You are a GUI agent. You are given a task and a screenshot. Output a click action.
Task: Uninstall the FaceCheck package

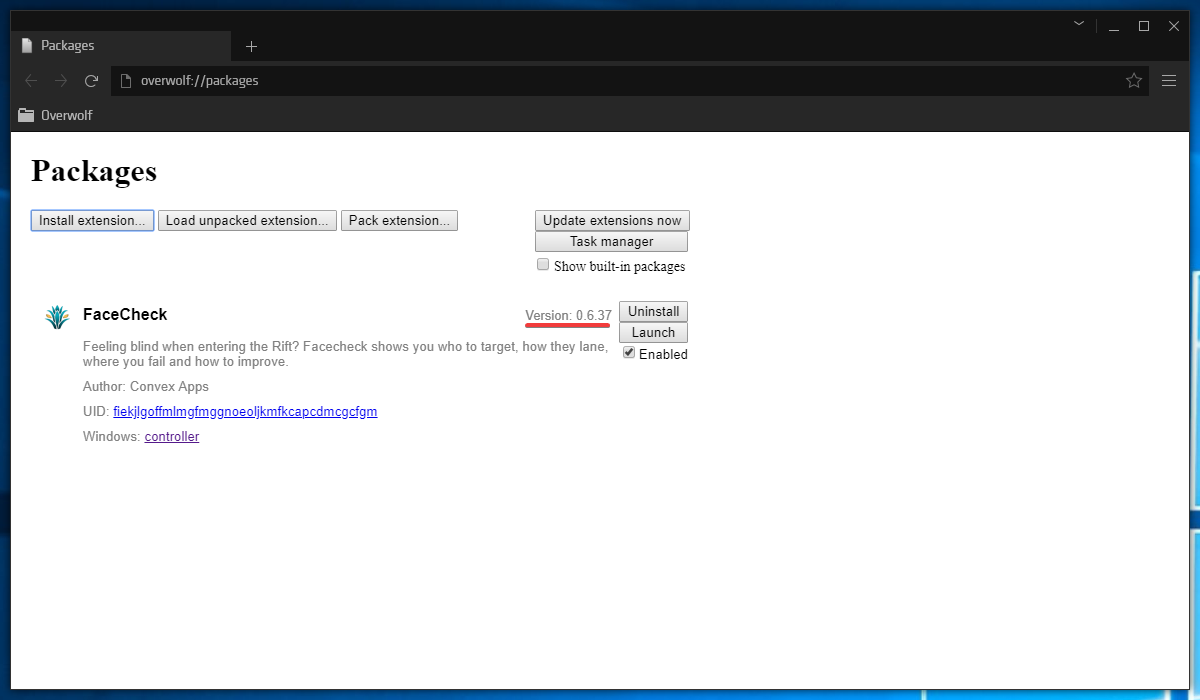pos(654,311)
